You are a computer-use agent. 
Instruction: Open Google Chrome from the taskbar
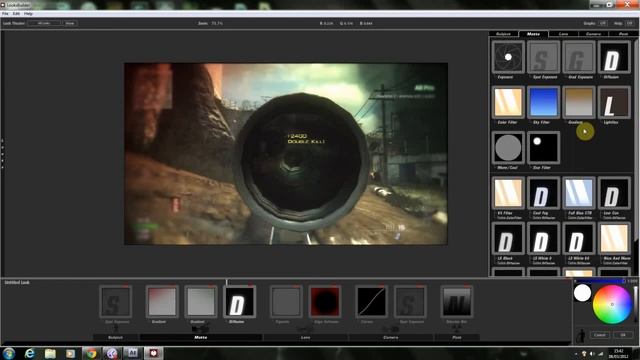coord(91,353)
